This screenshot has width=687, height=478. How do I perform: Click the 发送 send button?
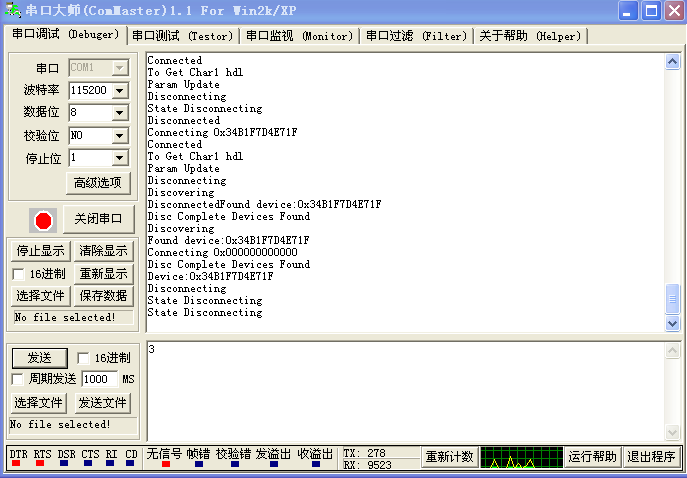tap(39, 358)
